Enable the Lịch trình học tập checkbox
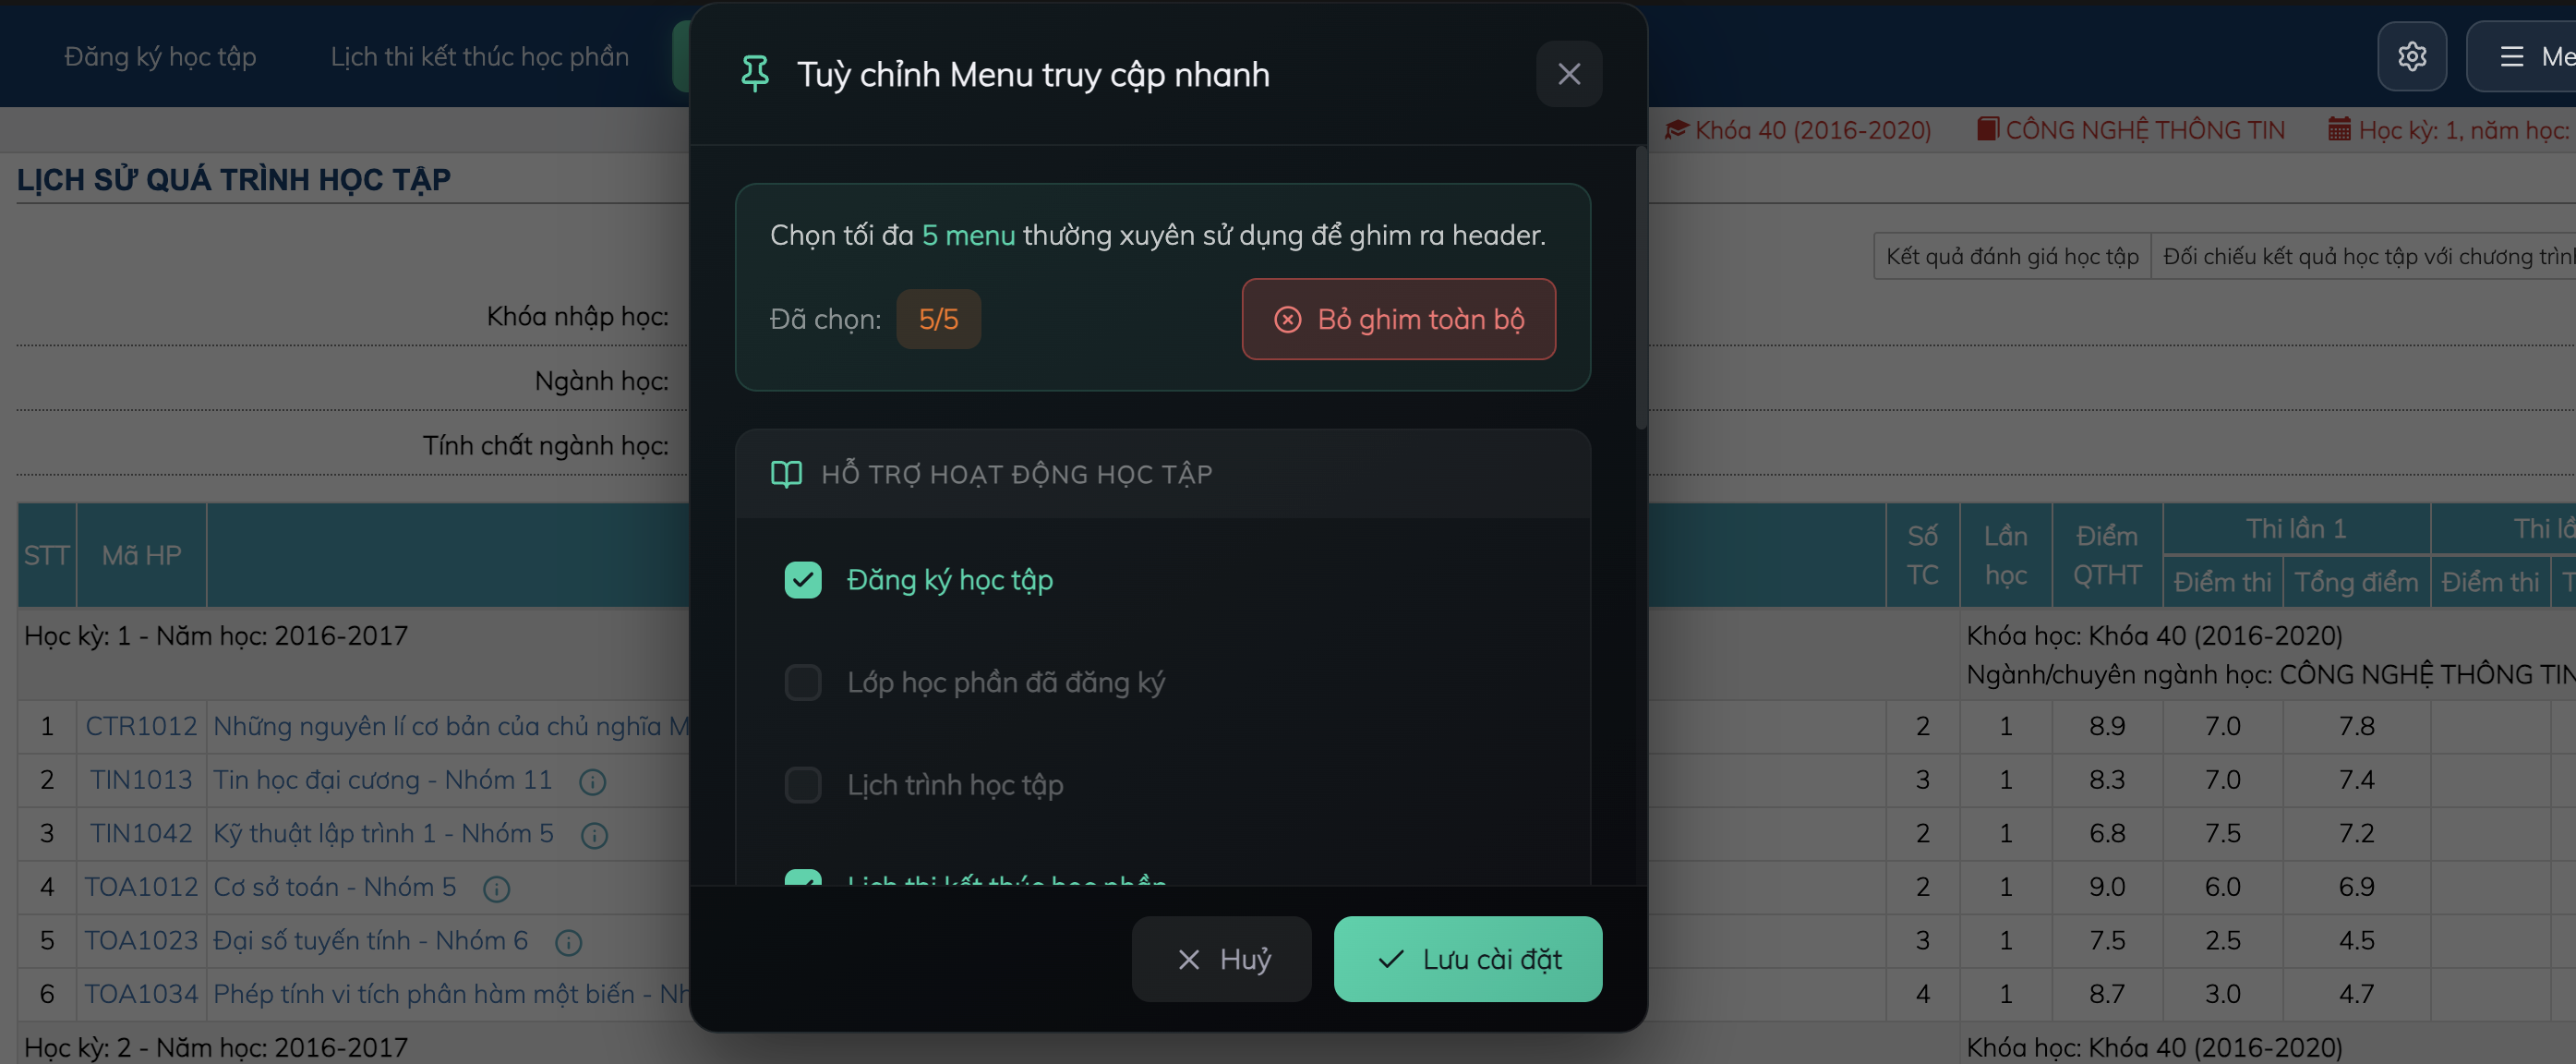Viewport: 2576px width, 1064px height. tap(803, 785)
